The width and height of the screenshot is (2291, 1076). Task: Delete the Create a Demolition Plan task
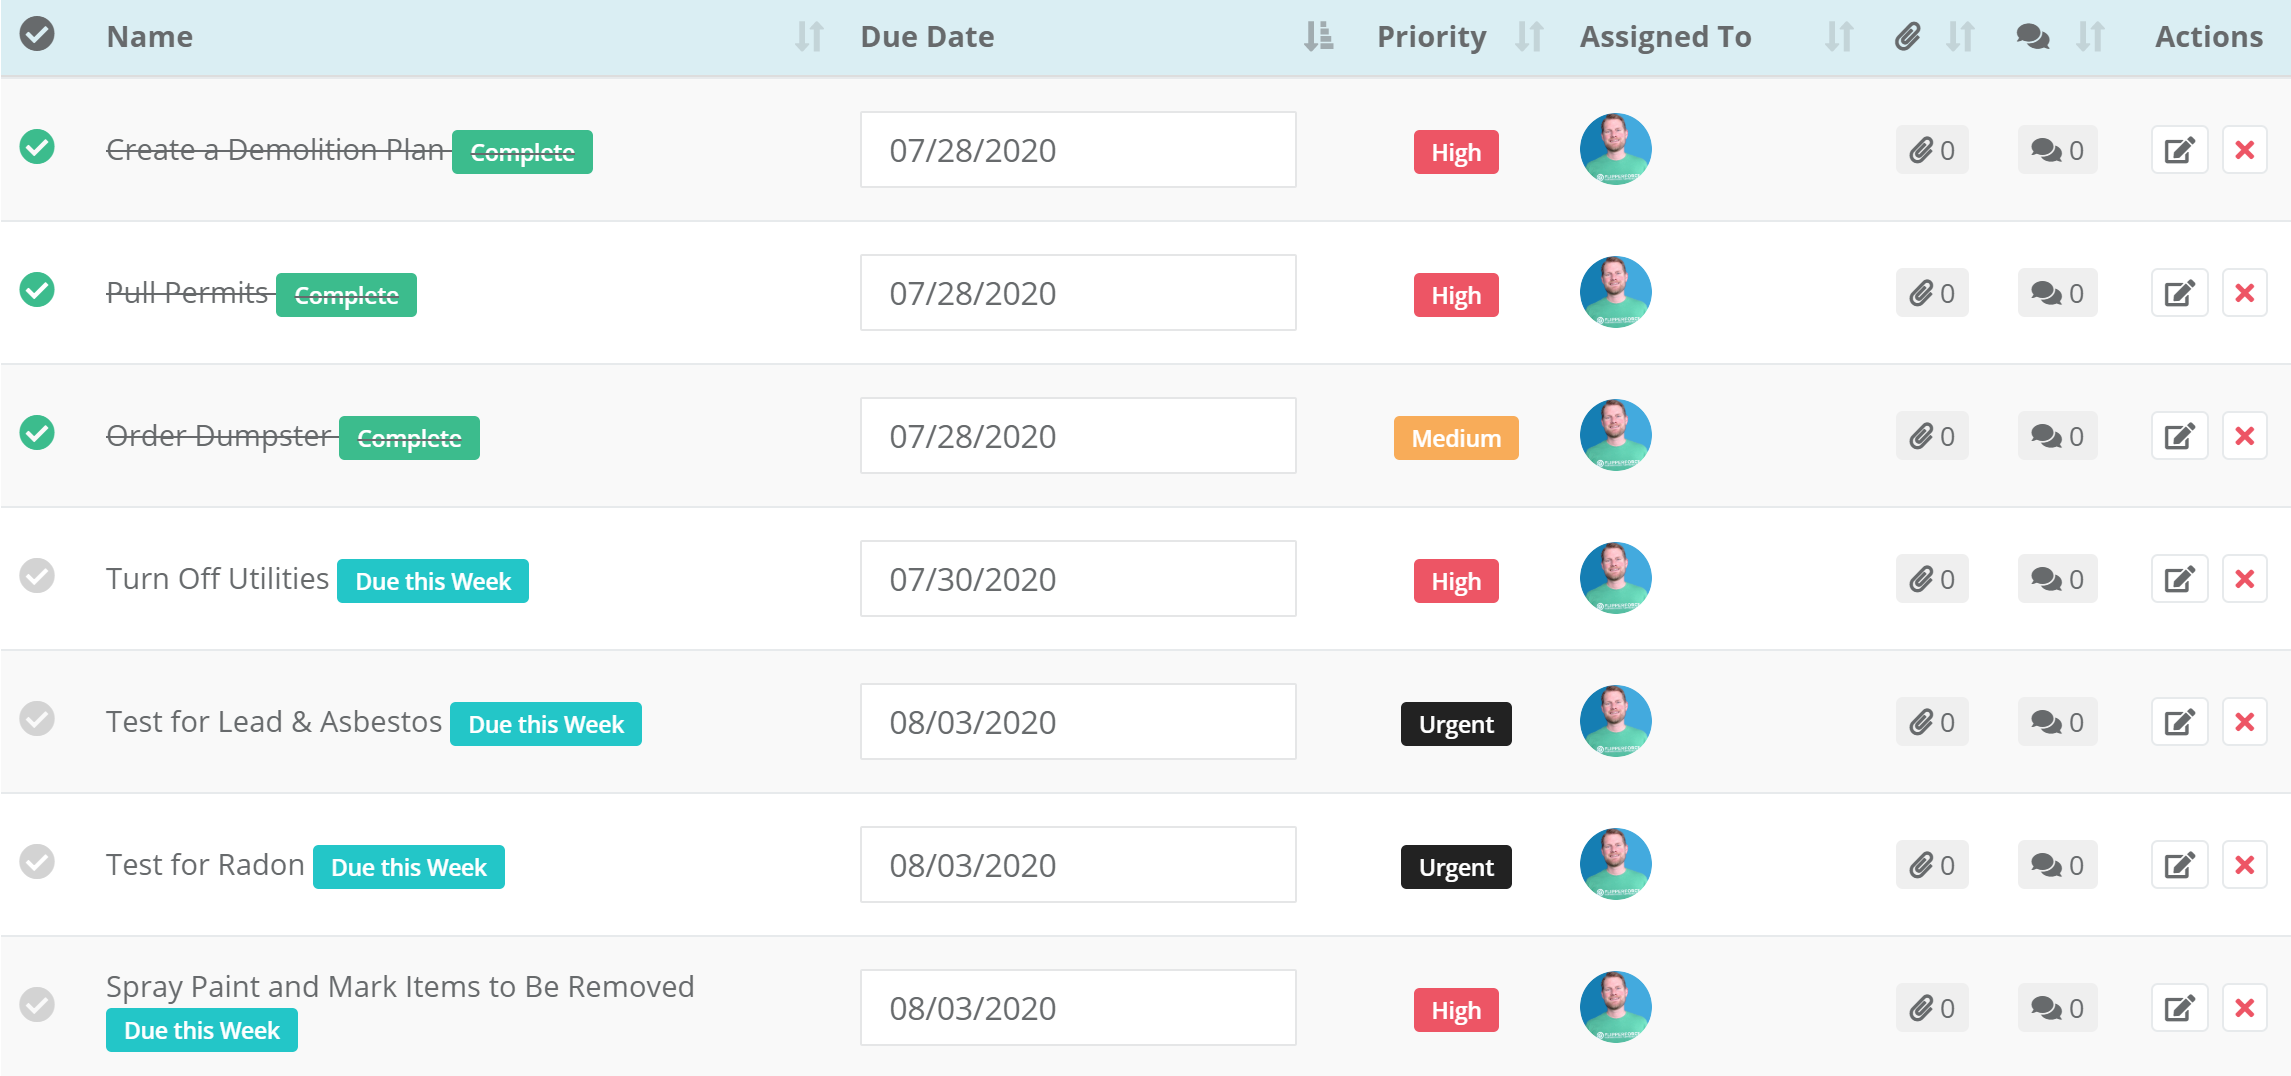[2244, 151]
